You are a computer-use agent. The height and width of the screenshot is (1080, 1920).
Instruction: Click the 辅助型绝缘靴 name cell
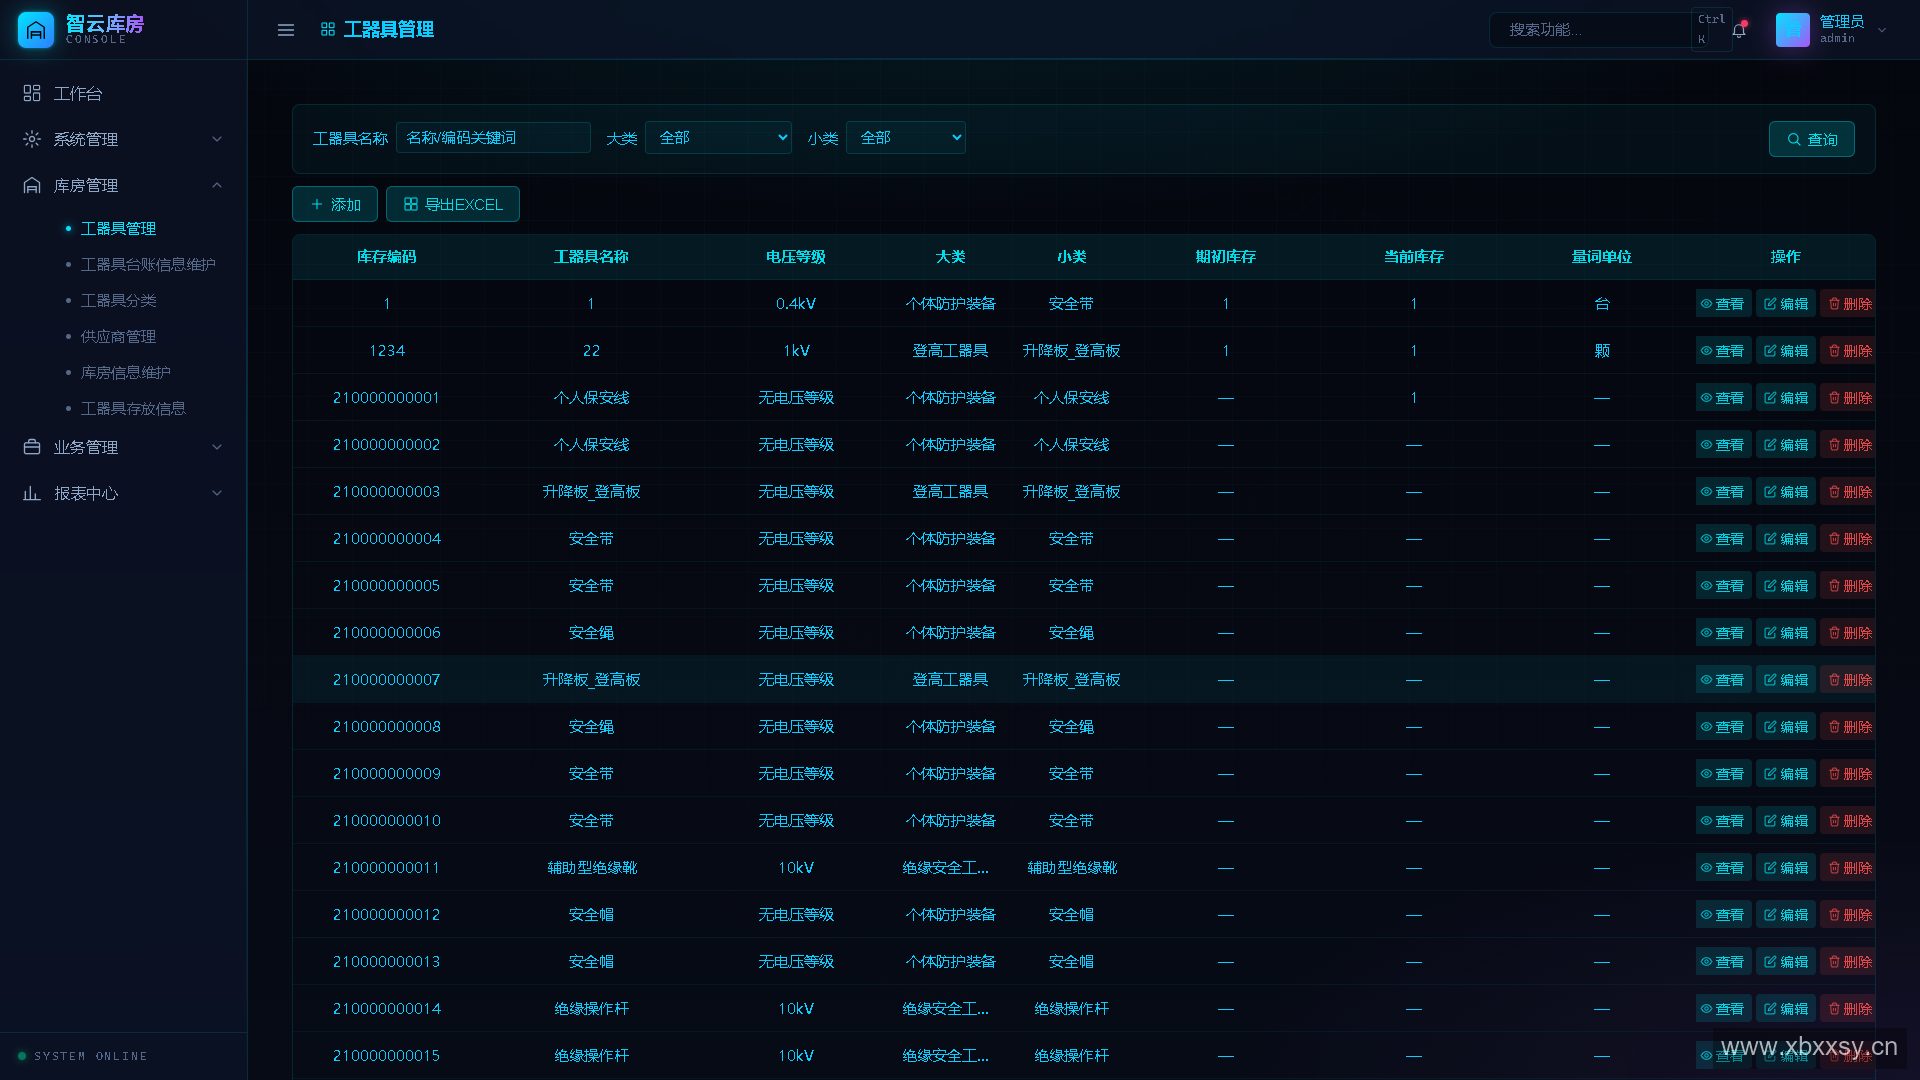click(592, 868)
